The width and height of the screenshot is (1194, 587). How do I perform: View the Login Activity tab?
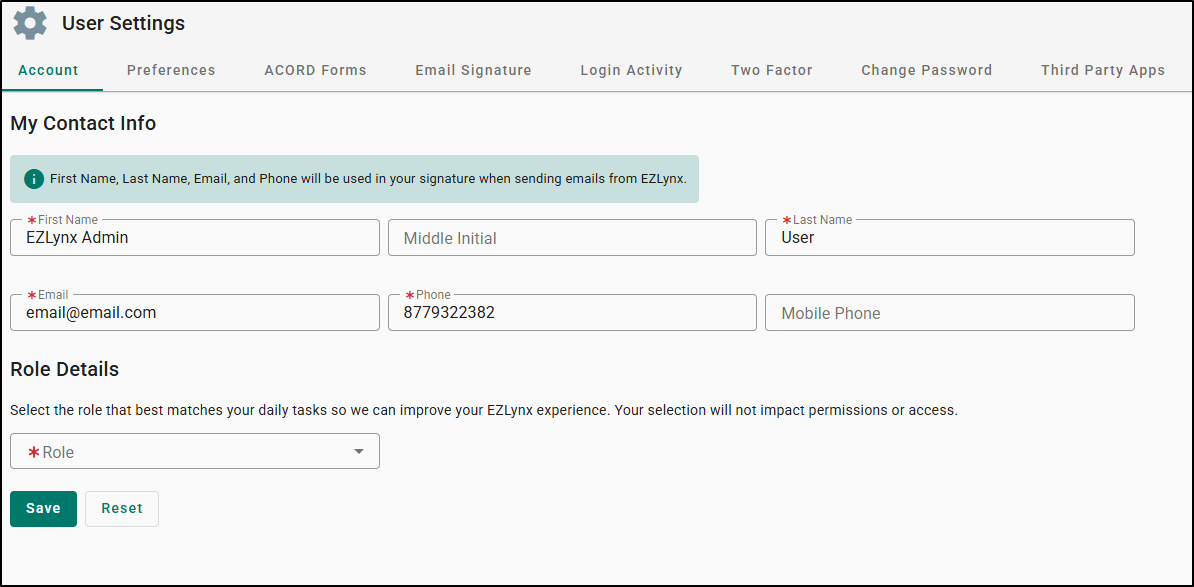tap(631, 70)
